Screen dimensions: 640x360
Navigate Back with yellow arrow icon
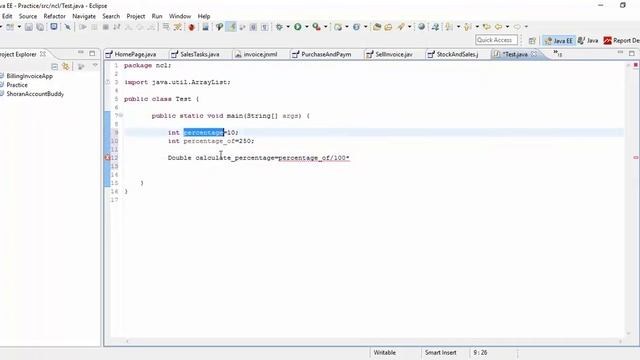point(498,27)
